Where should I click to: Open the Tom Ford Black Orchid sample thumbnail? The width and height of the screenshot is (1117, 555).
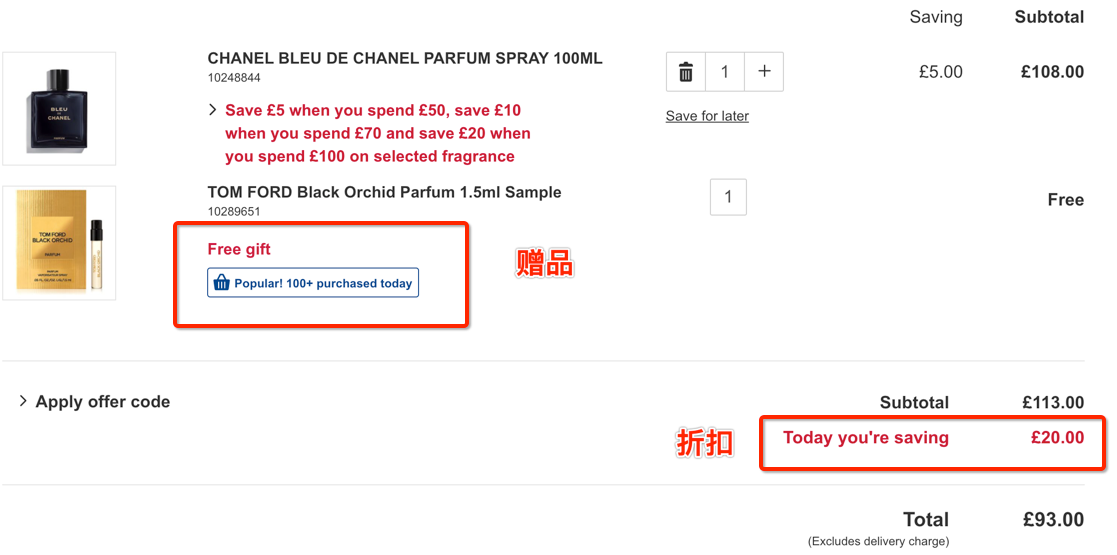59,243
